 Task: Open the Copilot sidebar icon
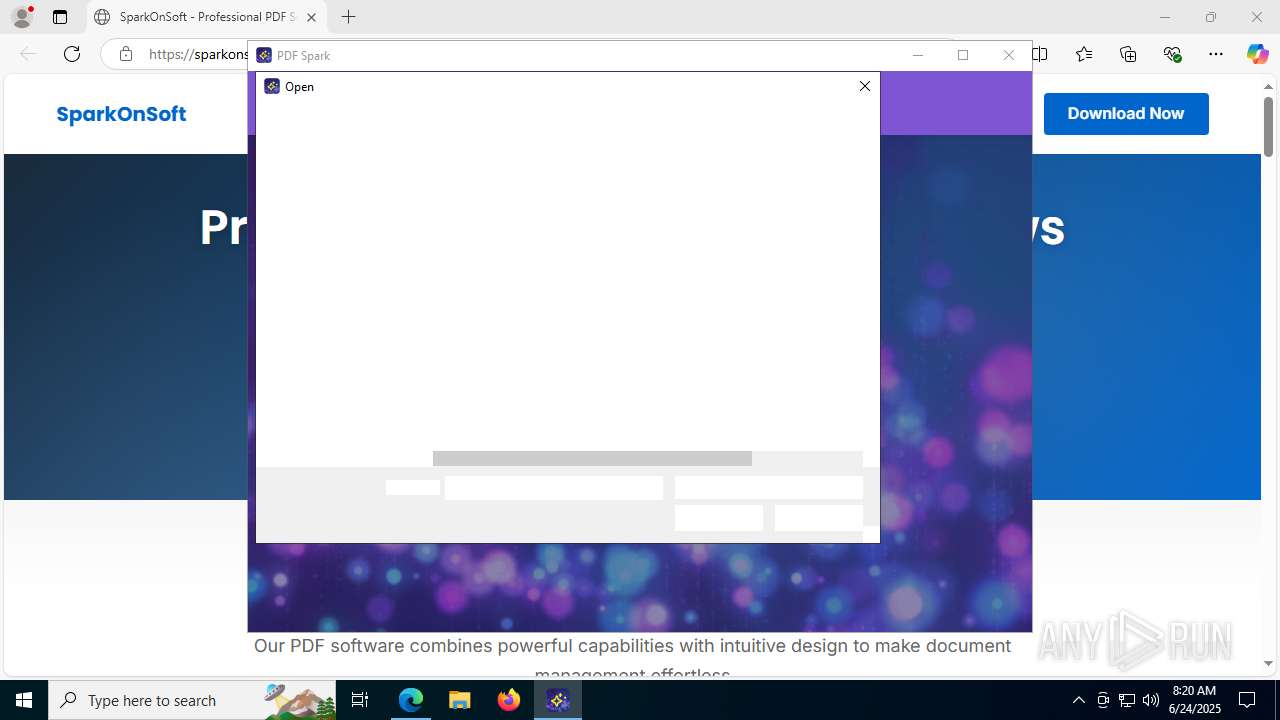pyautogui.click(x=1257, y=54)
